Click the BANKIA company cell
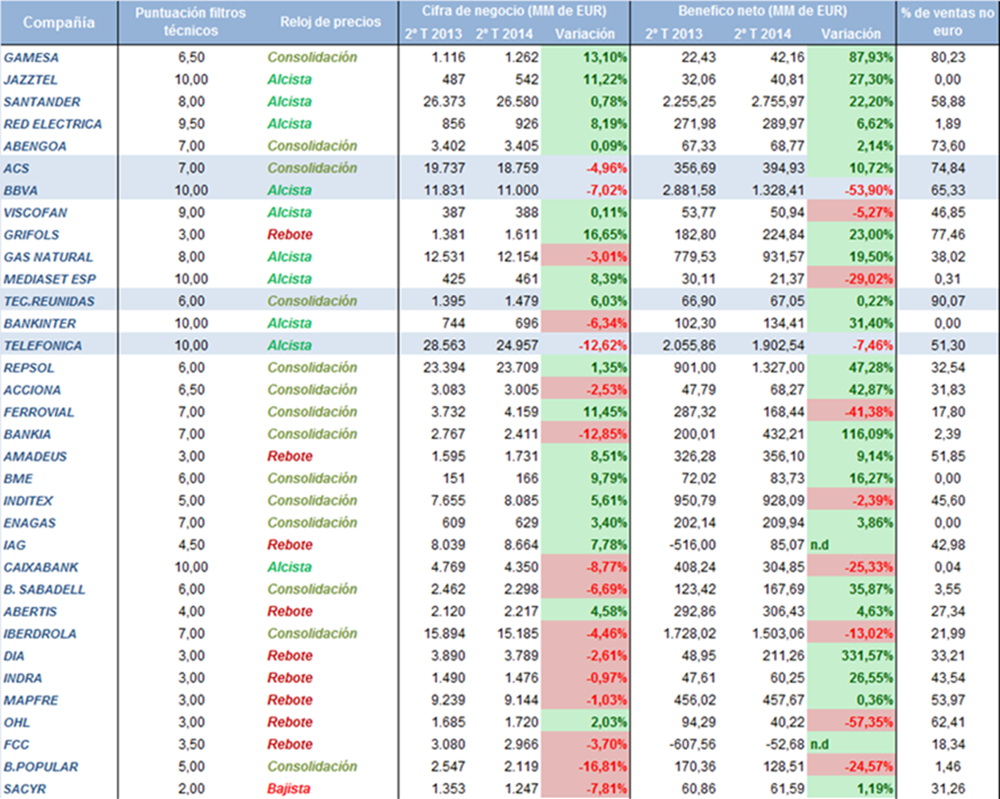The height and width of the screenshot is (799, 1000). [x=27, y=434]
